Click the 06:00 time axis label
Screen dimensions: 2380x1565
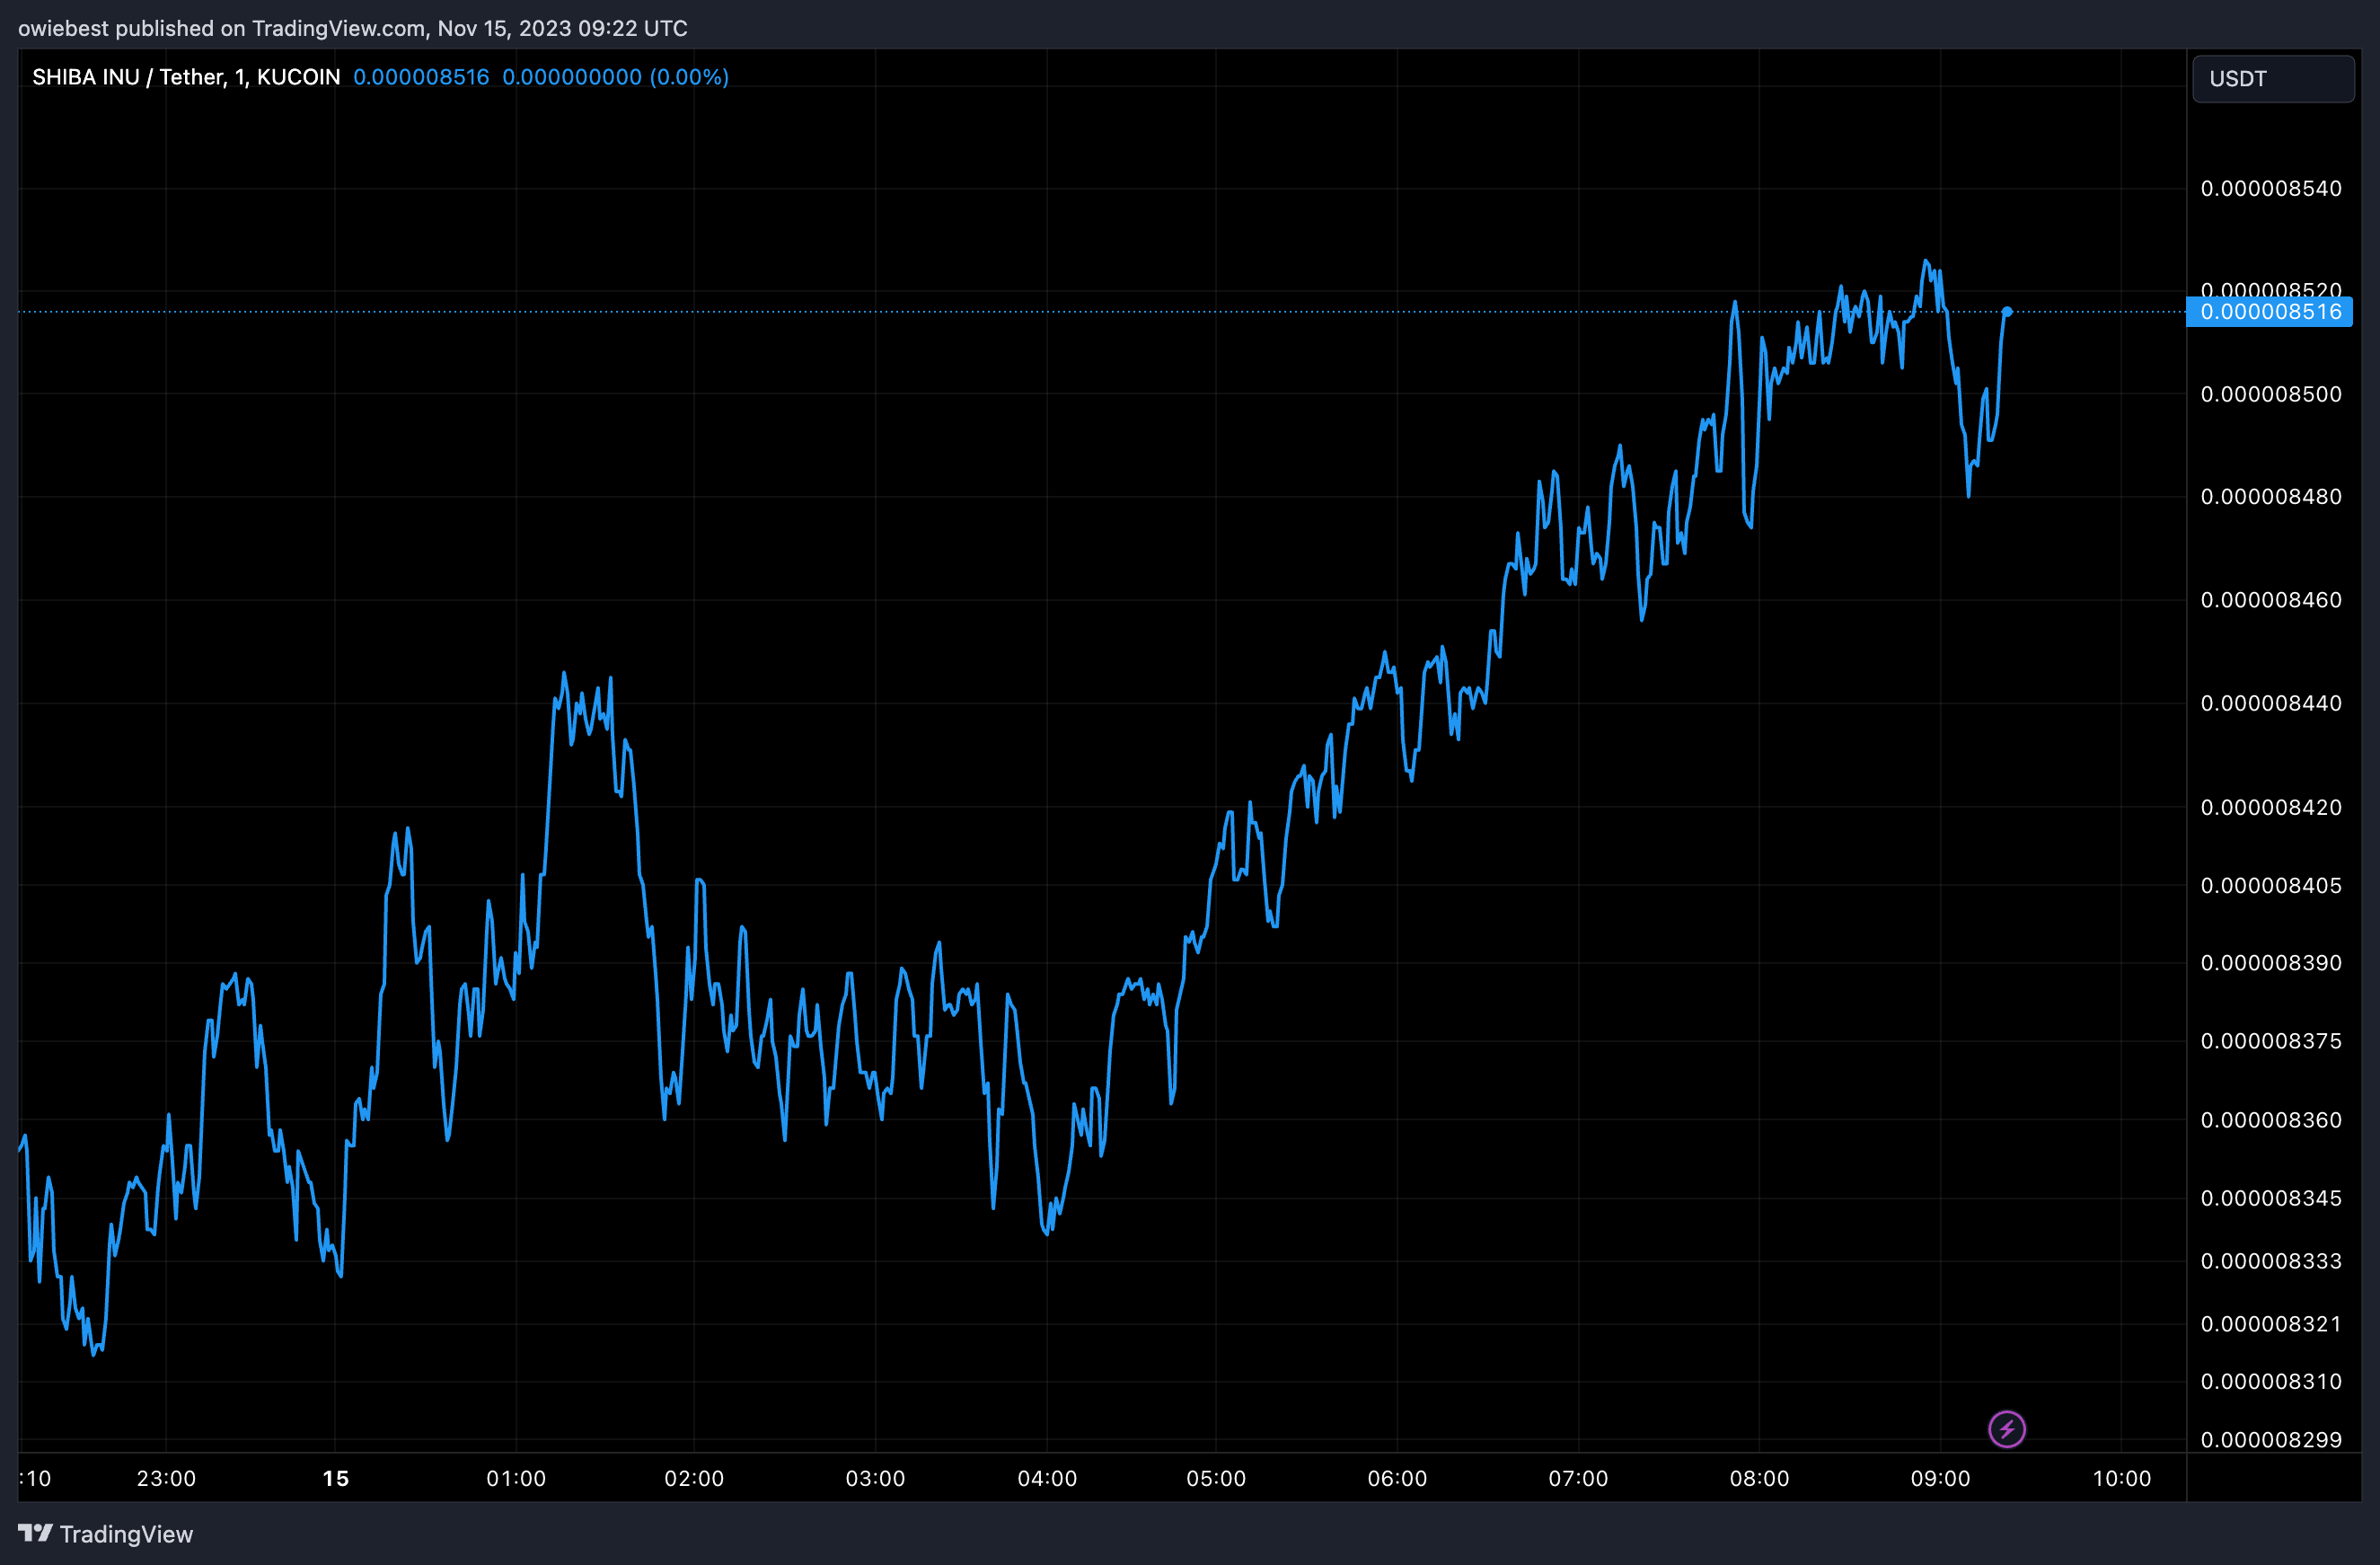click(1397, 1478)
